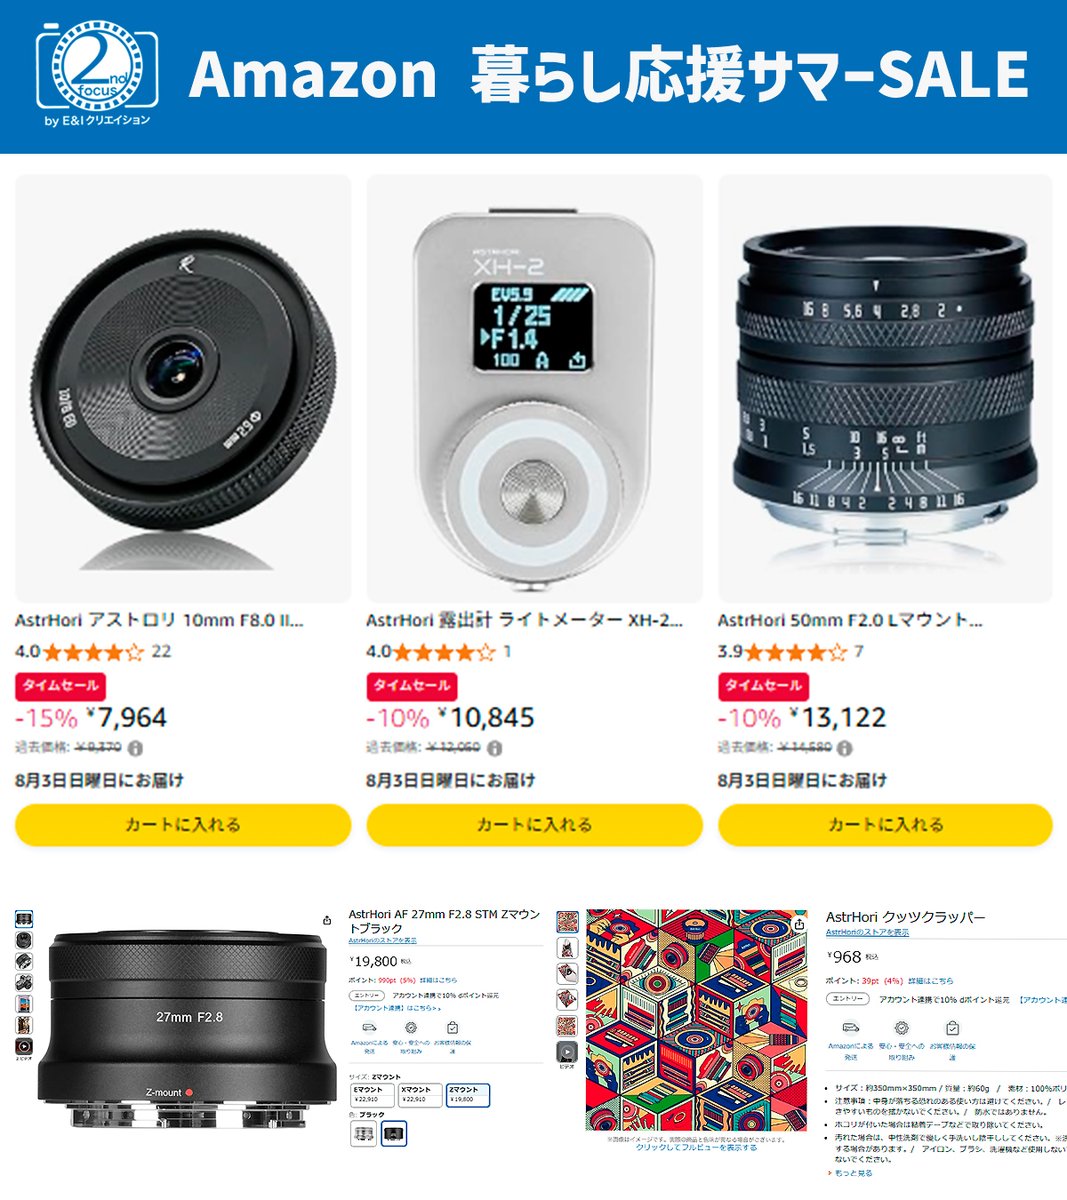Image resolution: width=1067 pixels, height=1200 pixels.
Task: Click share icon on the cleaning cloth image
Action: [798, 925]
